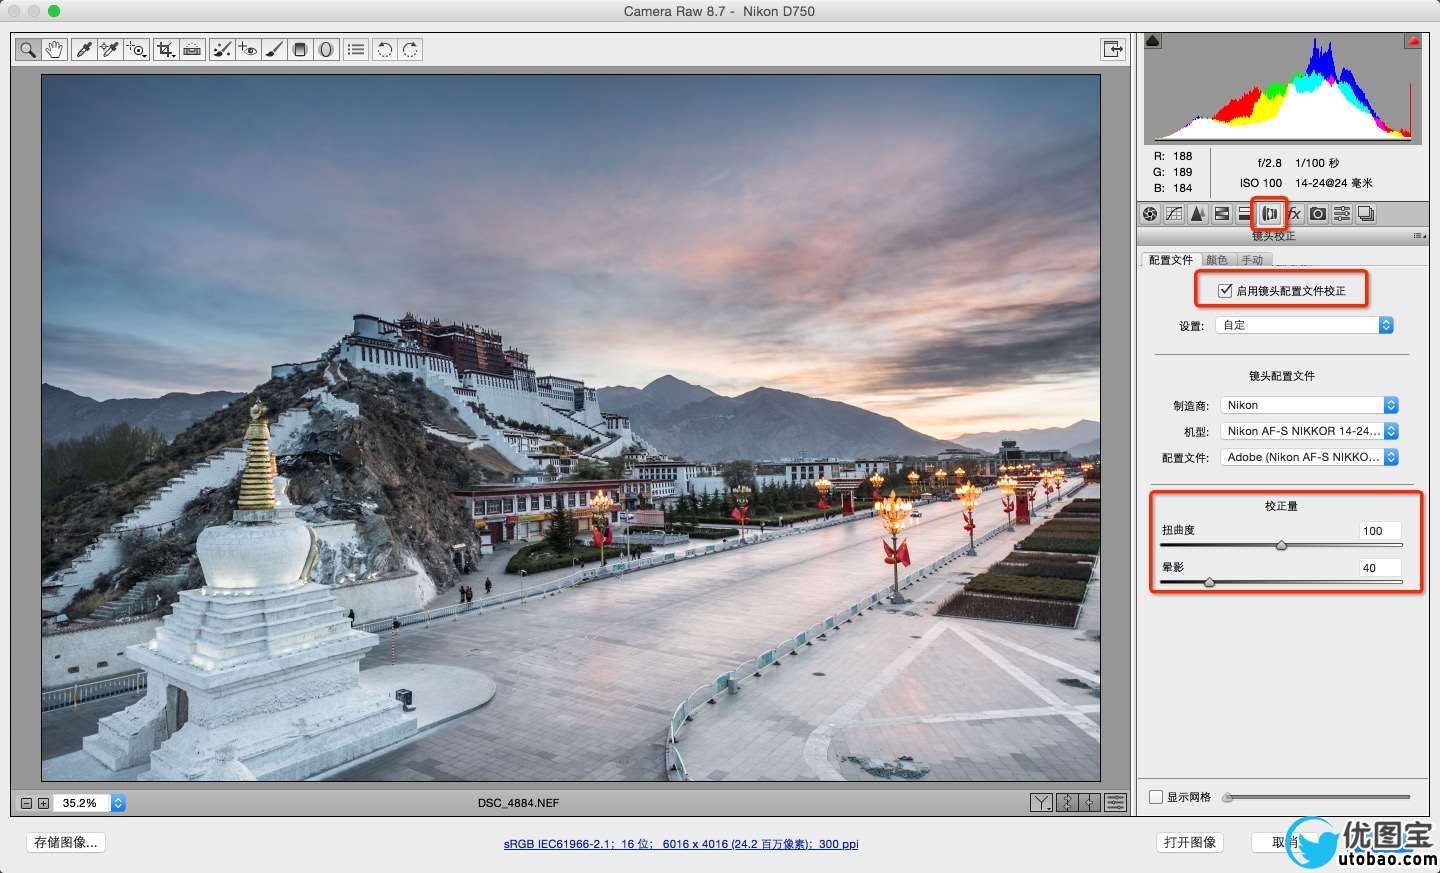Screen dimensions: 1440x873
Task: Open the before/after preview mode Y icon
Action: tap(1041, 802)
